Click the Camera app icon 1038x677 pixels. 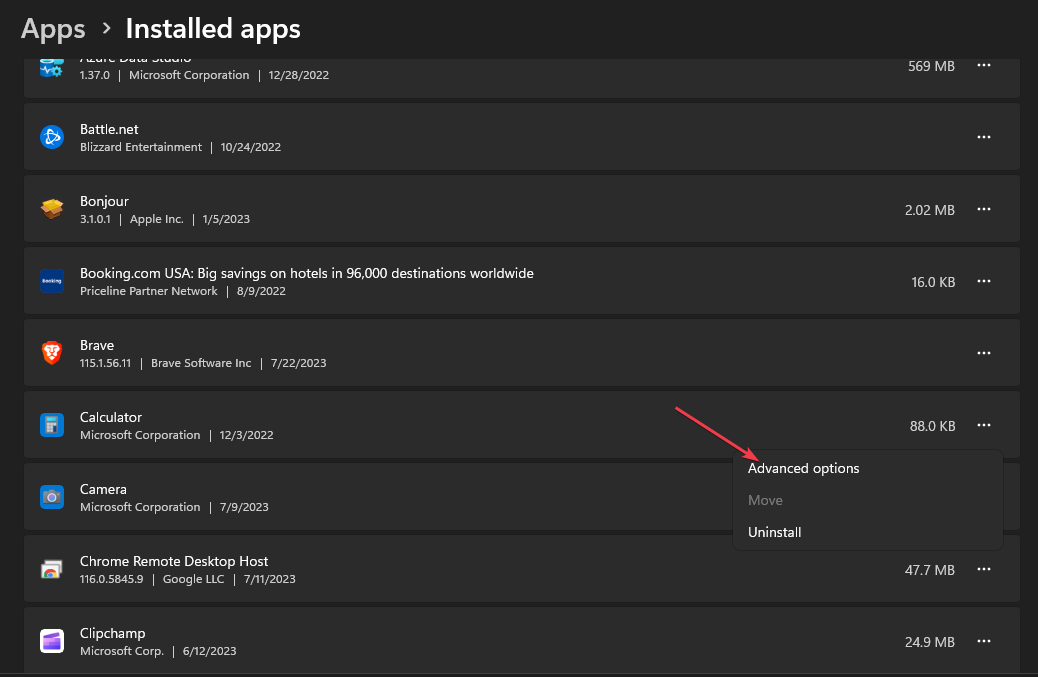52,497
